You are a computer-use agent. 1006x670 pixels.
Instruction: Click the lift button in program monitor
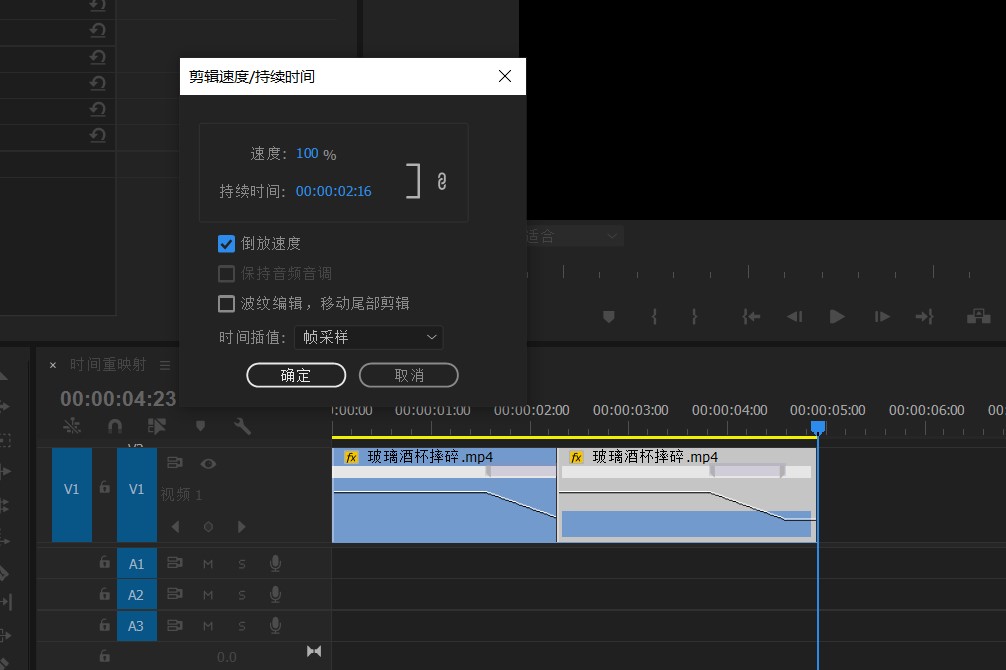click(978, 316)
